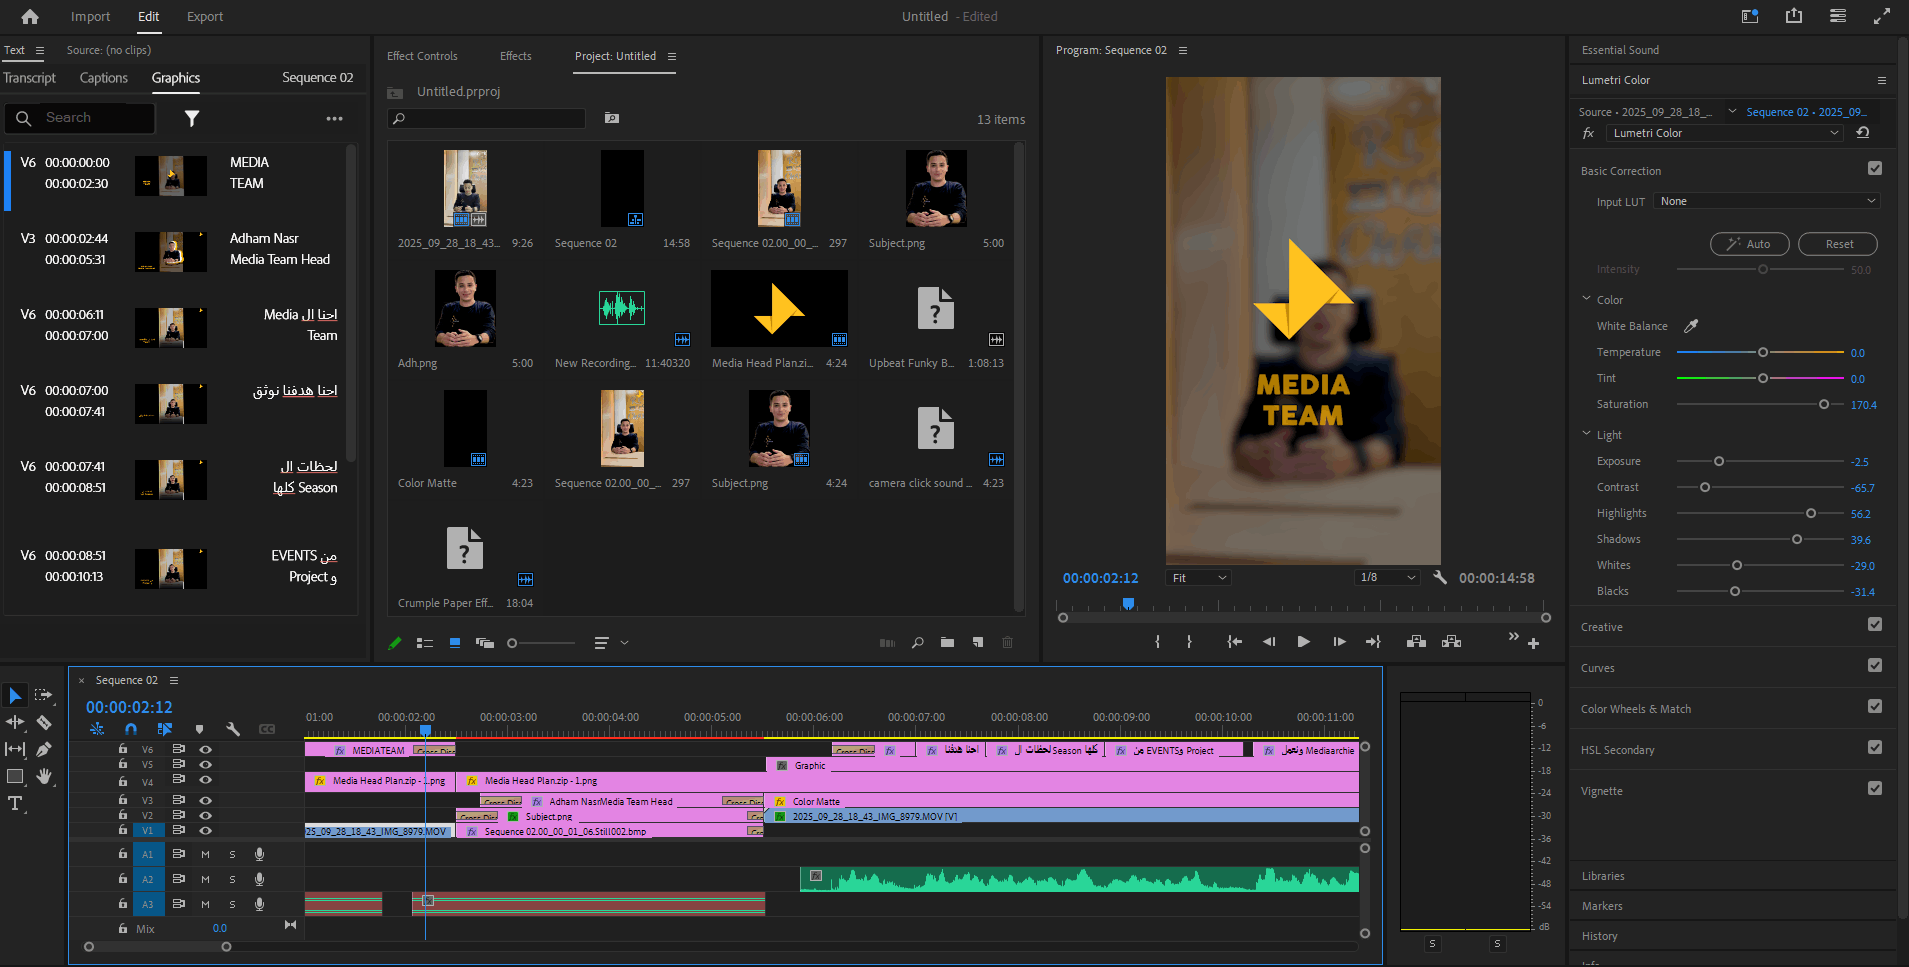This screenshot has height=967, width=1909.
Task: Open Program Monitor wrench settings
Action: click(x=1440, y=578)
